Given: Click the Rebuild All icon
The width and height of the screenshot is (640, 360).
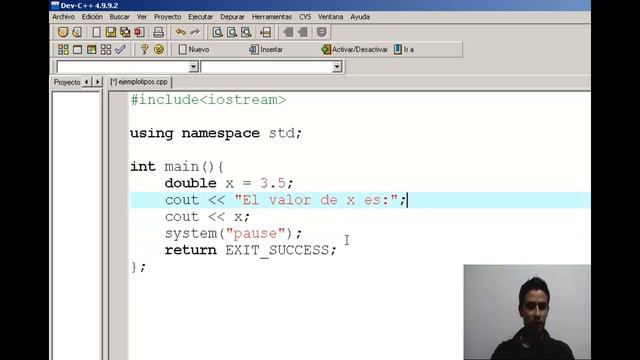Looking at the screenshot, I should (106, 49).
